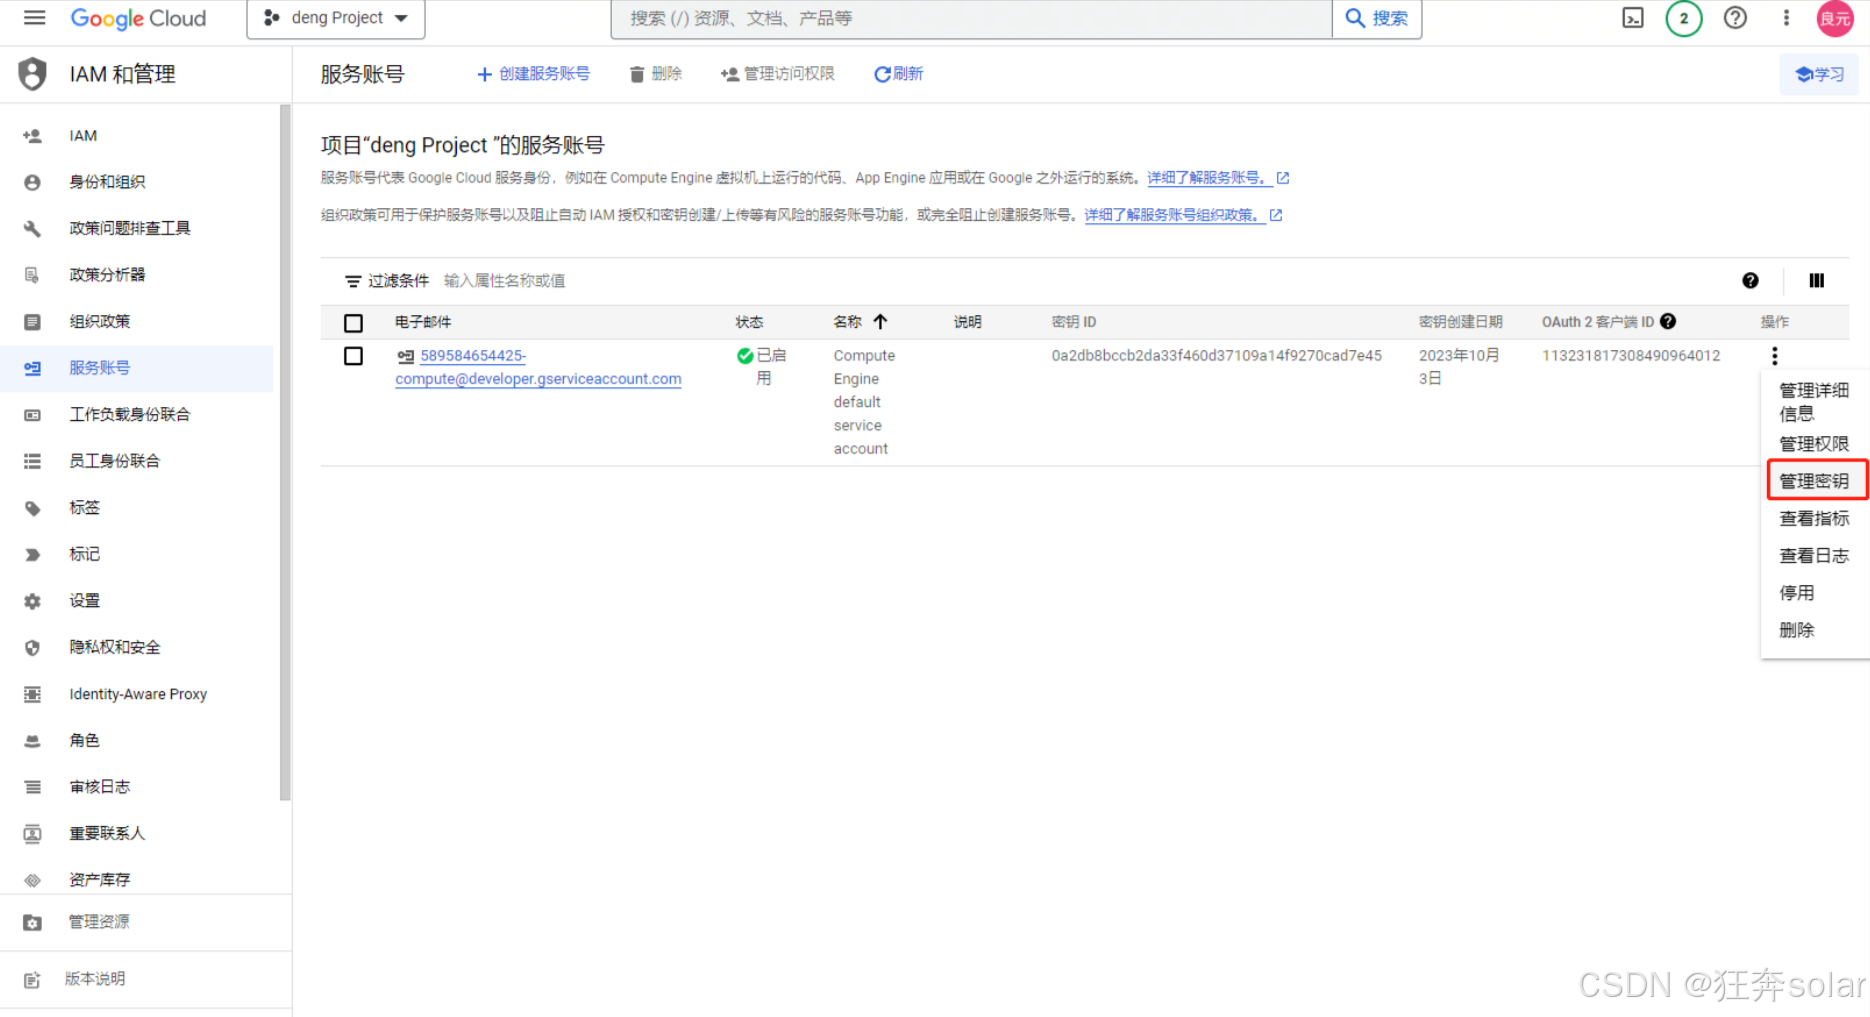Sort by 名称 column arrow
The width and height of the screenshot is (1870, 1017).
click(880, 322)
